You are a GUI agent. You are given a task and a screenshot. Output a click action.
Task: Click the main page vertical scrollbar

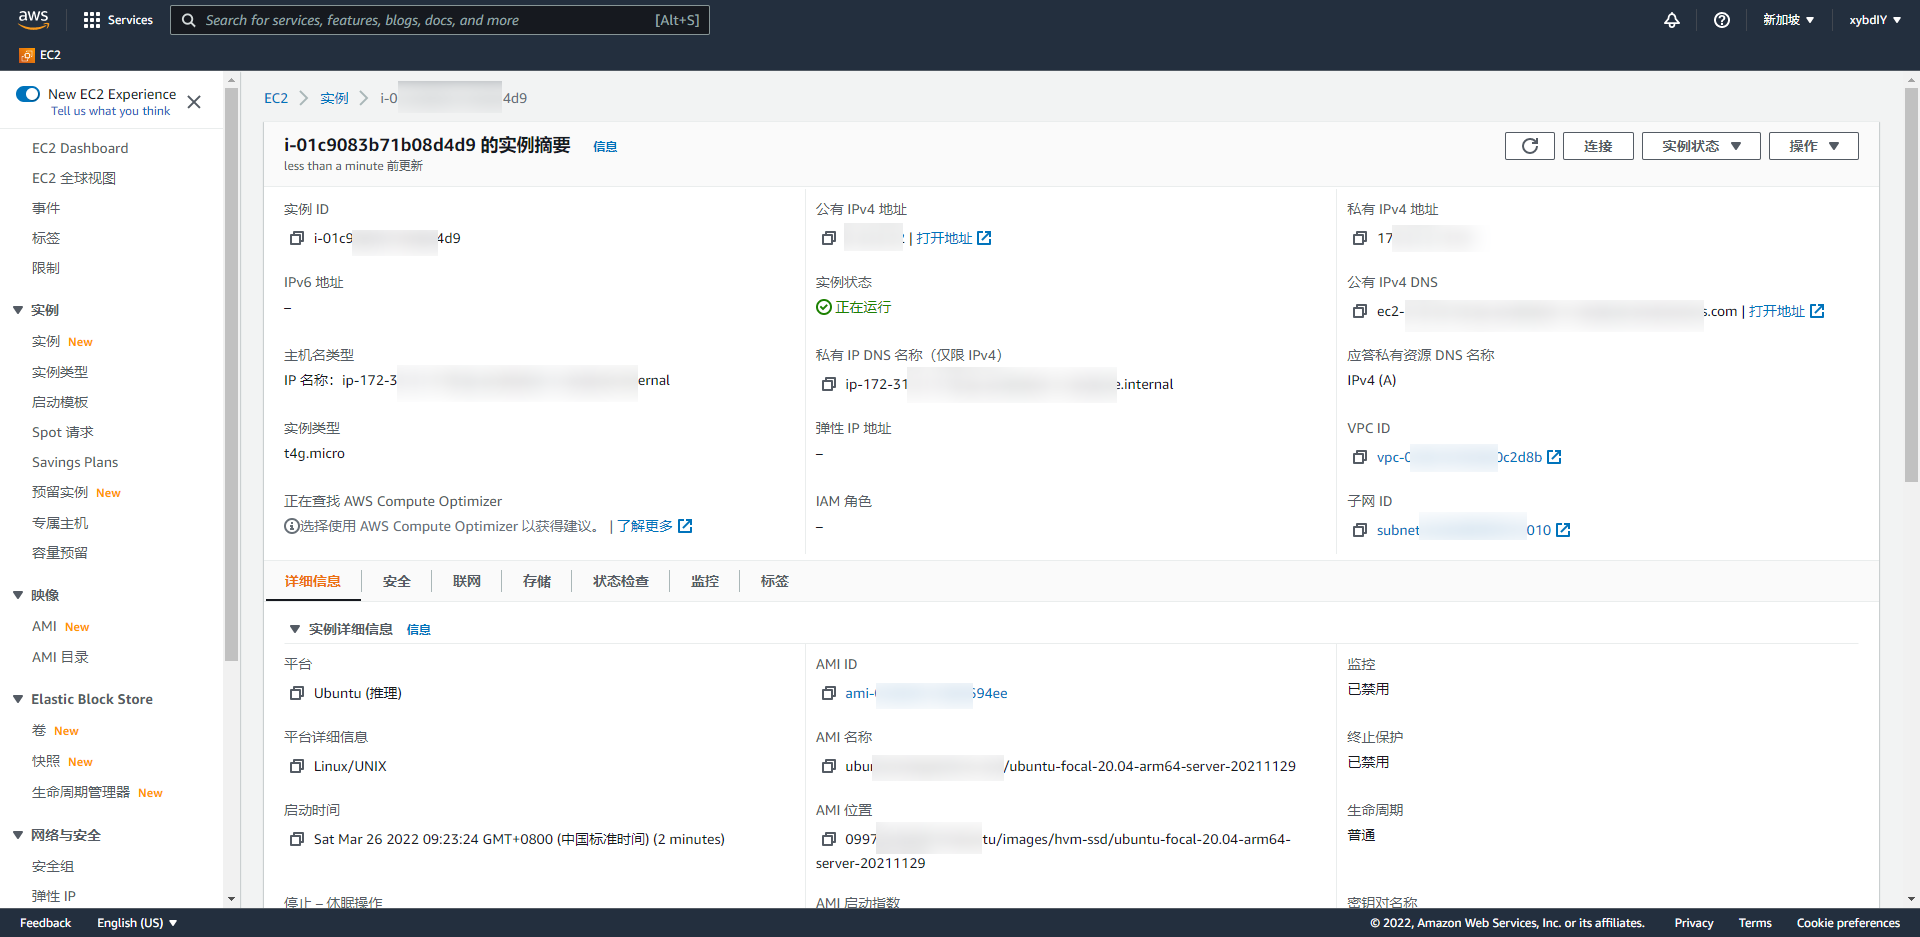(1912, 285)
